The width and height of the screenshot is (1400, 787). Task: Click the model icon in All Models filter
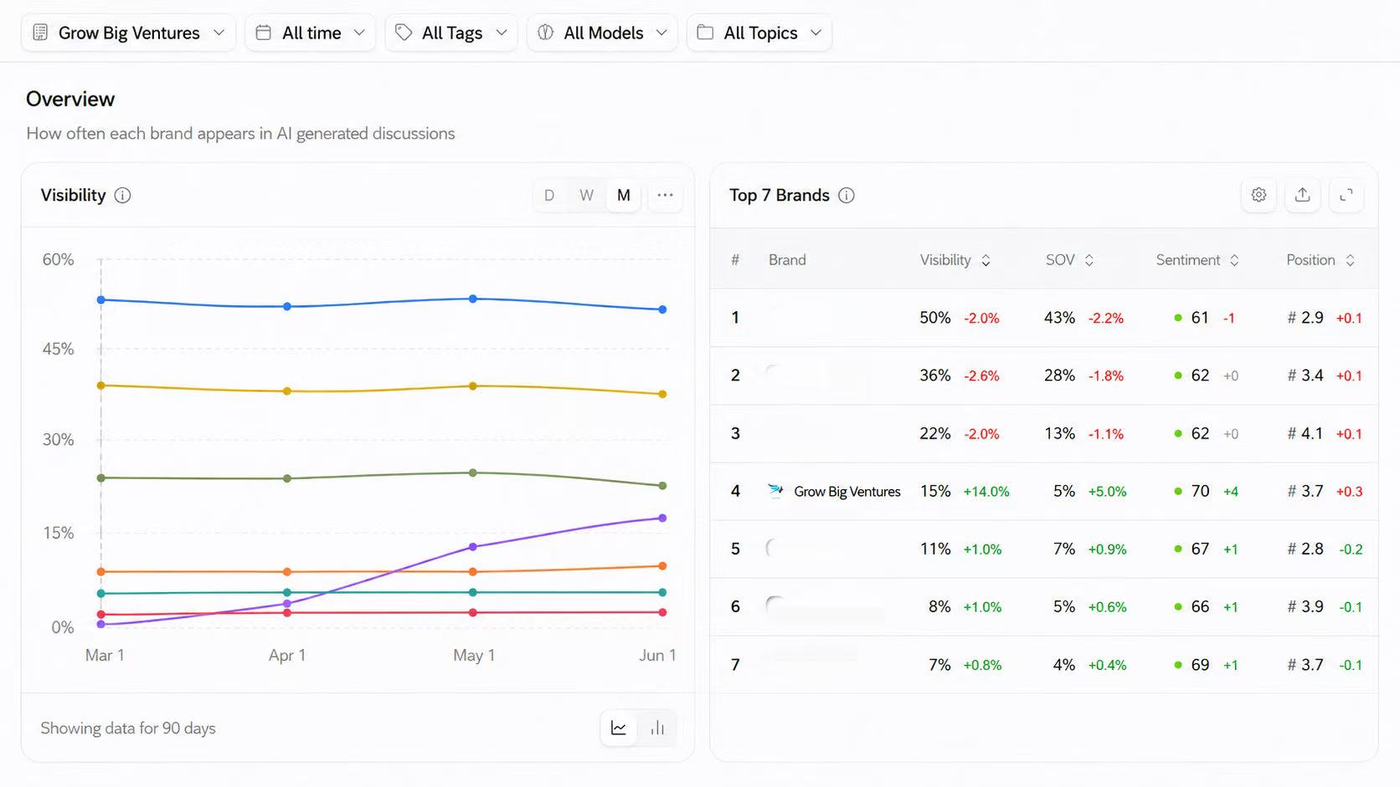(546, 33)
